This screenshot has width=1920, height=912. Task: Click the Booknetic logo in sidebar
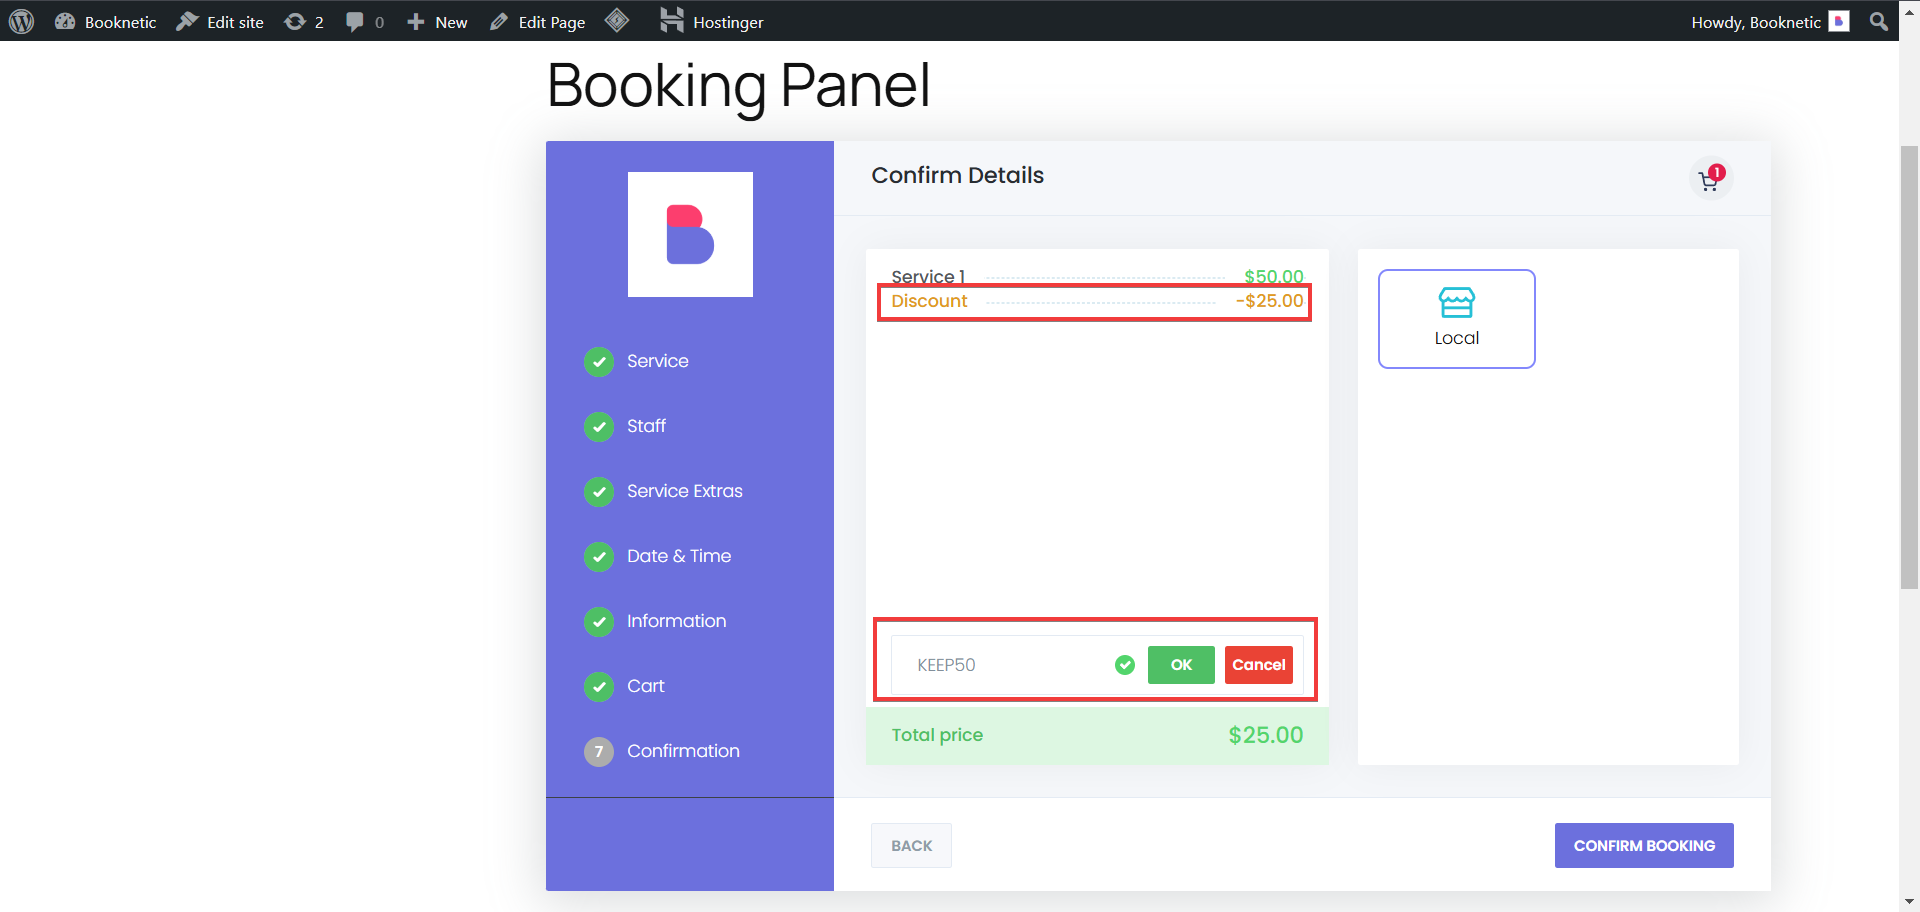click(x=690, y=234)
